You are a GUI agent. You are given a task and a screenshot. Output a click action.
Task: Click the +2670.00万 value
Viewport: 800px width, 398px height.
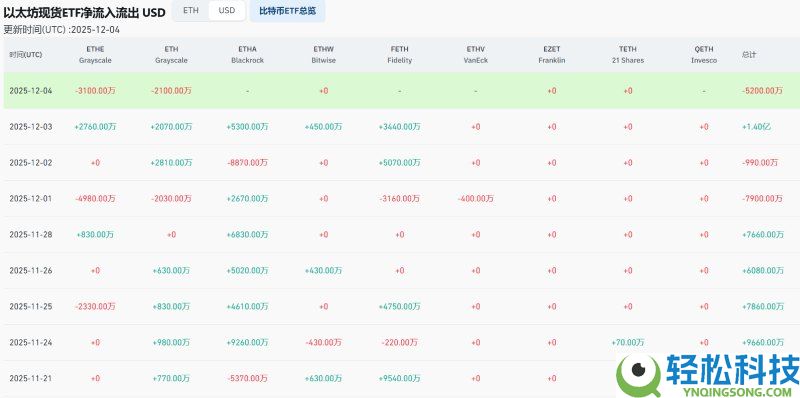tap(247, 198)
